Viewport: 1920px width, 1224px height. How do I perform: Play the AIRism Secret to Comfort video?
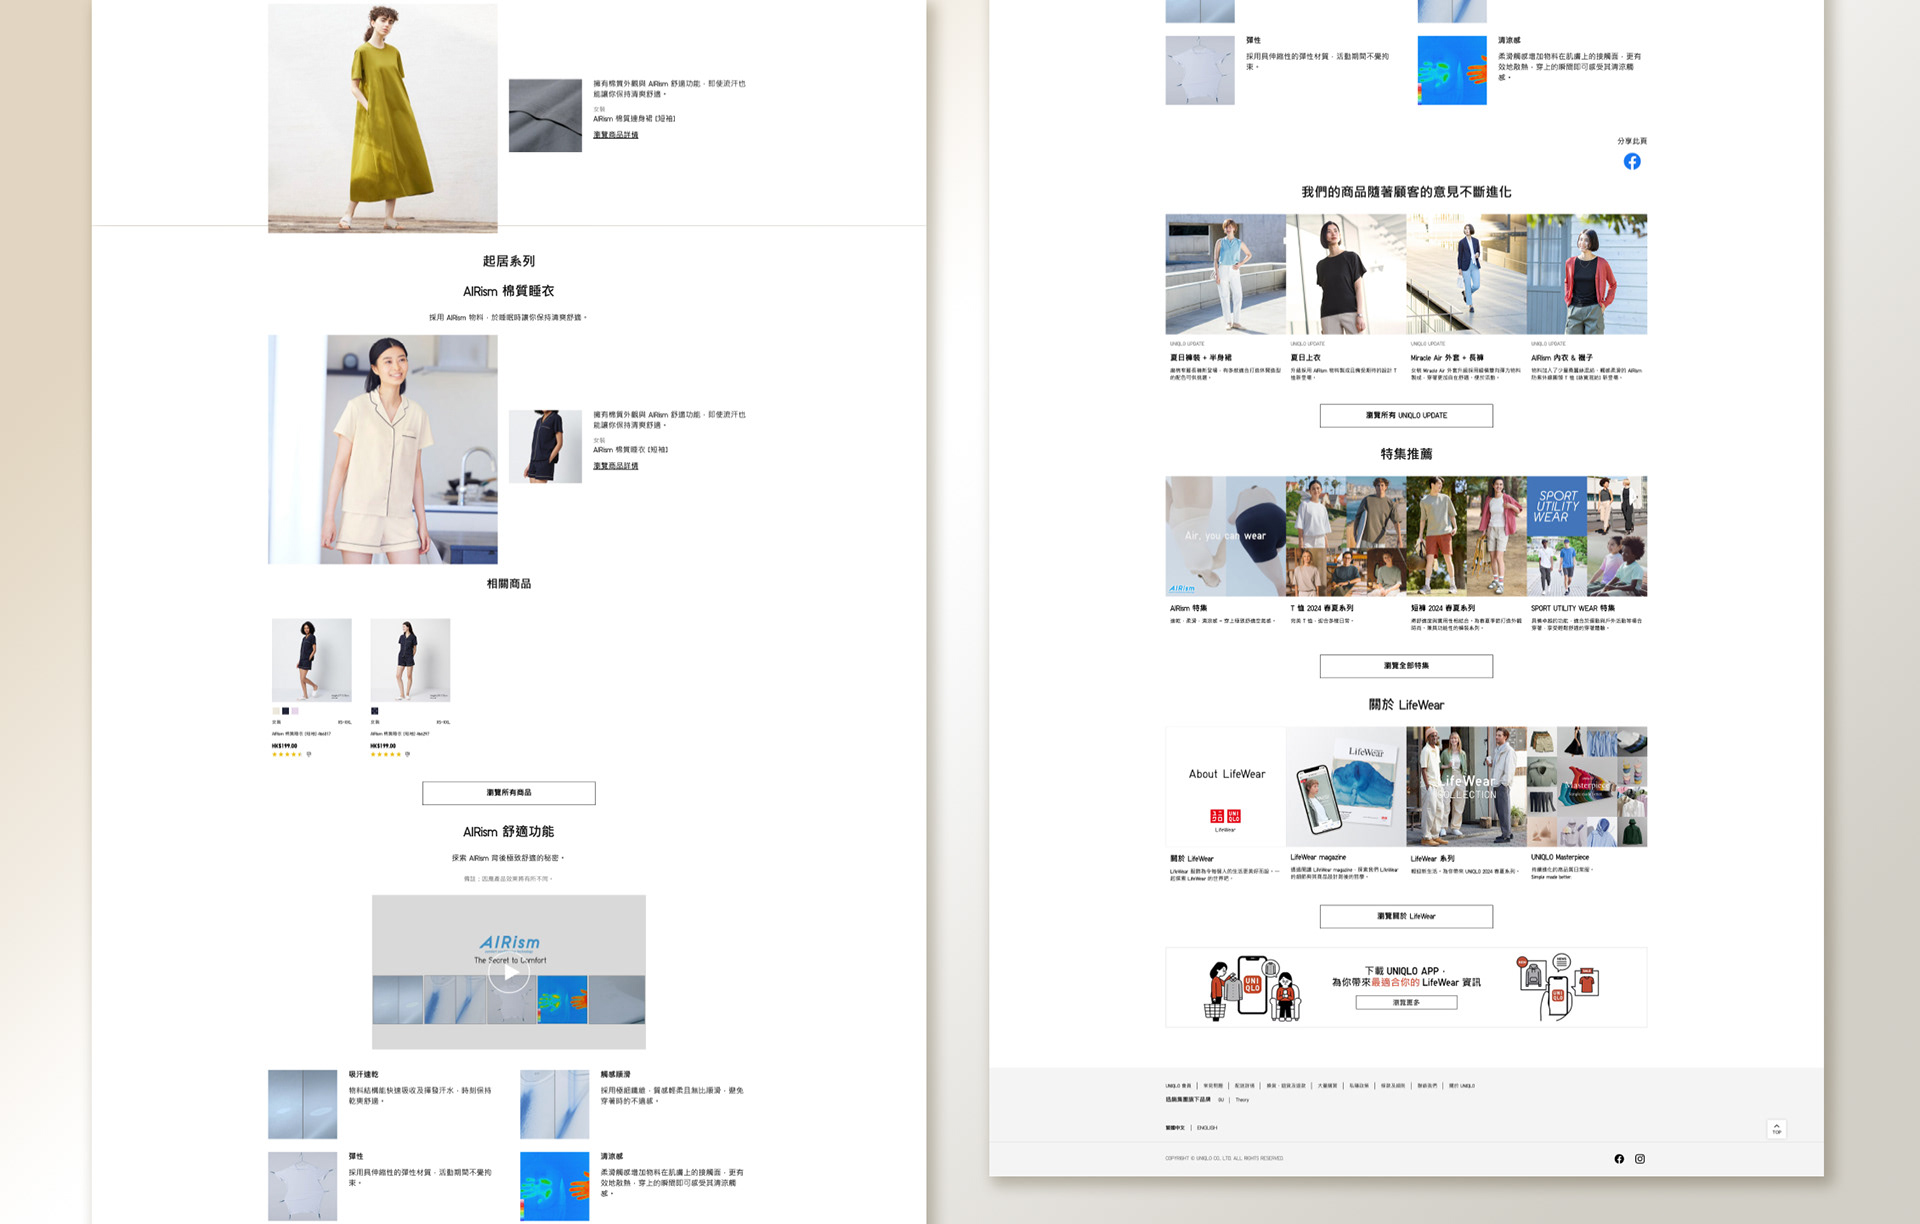tap(509, 971)
